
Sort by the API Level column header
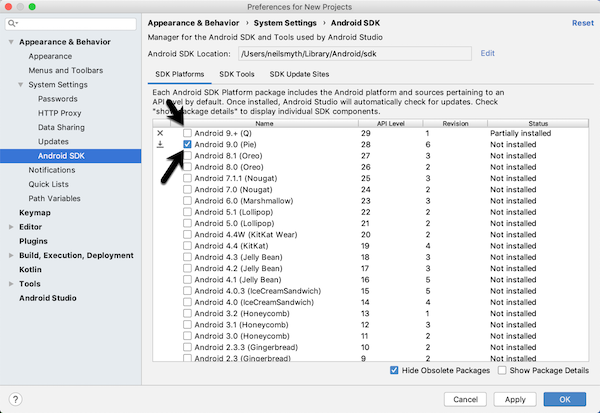(391, 123)
